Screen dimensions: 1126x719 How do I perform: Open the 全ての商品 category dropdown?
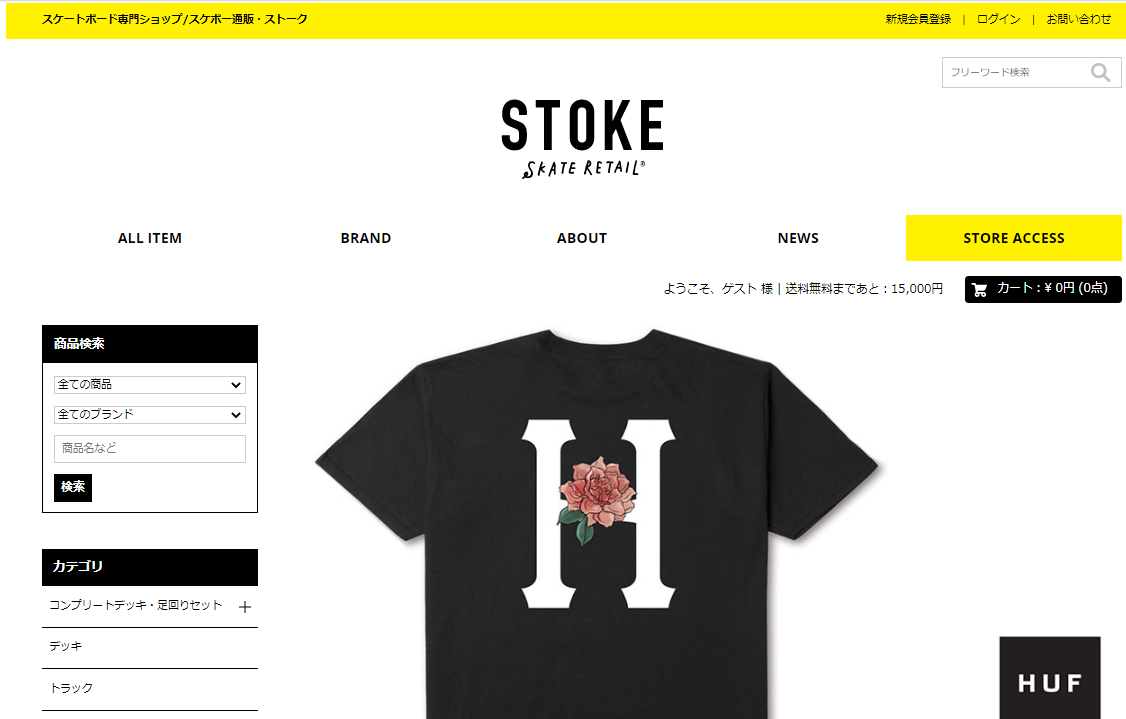tap(150, 385)
